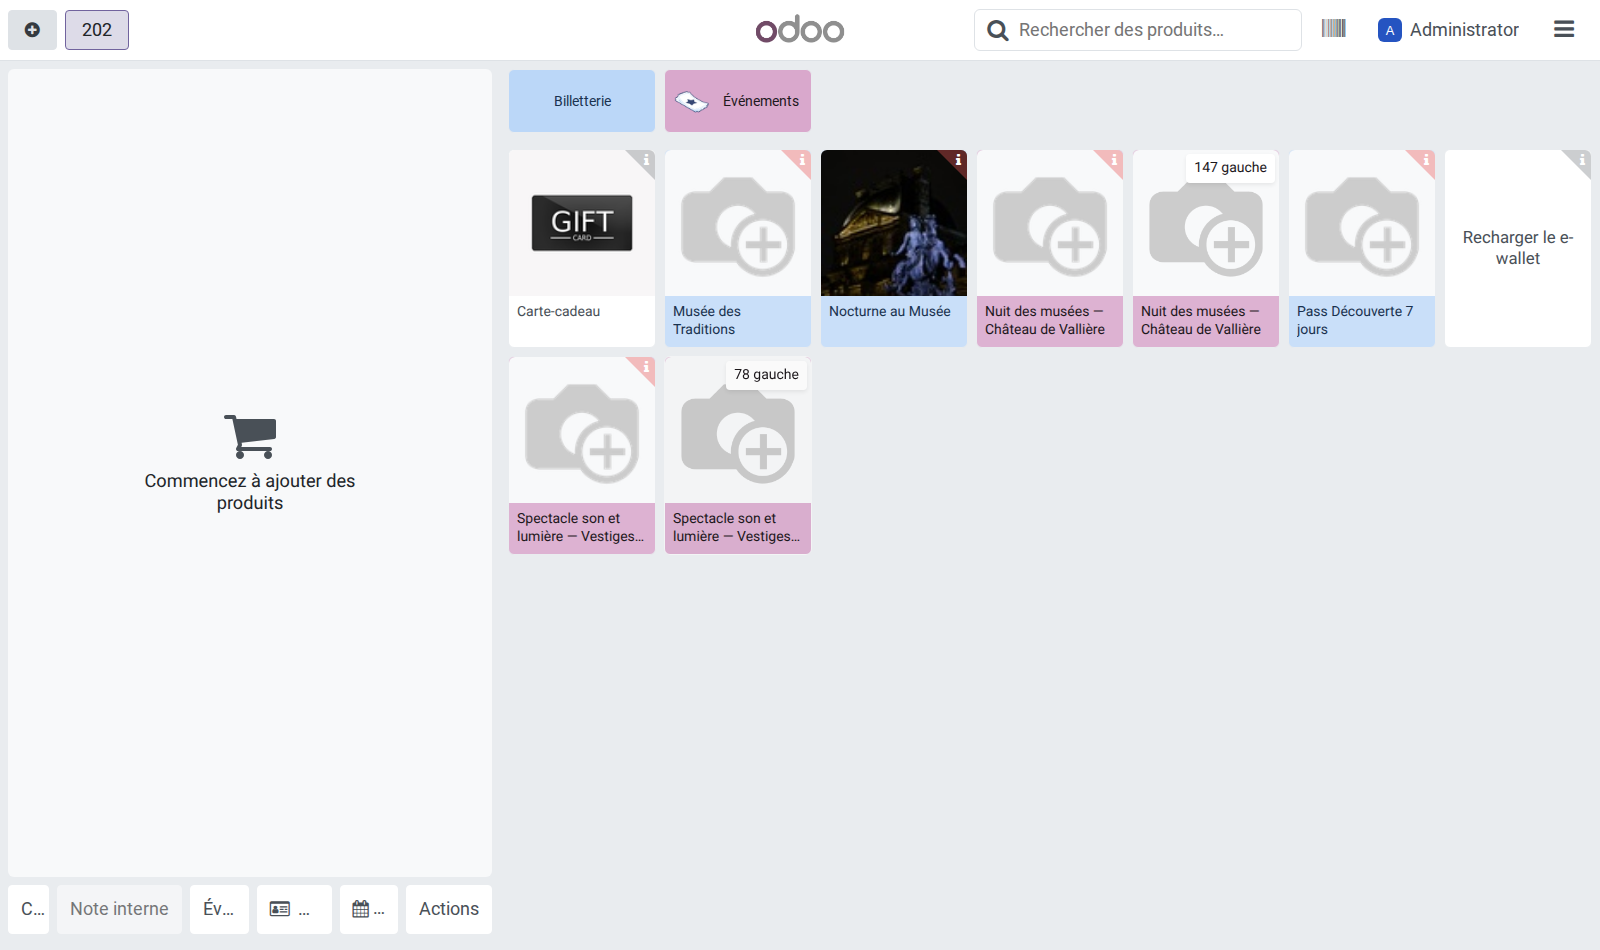Click the Odoo logo
Screen dimensions: 1600x950
pos(800,30)
